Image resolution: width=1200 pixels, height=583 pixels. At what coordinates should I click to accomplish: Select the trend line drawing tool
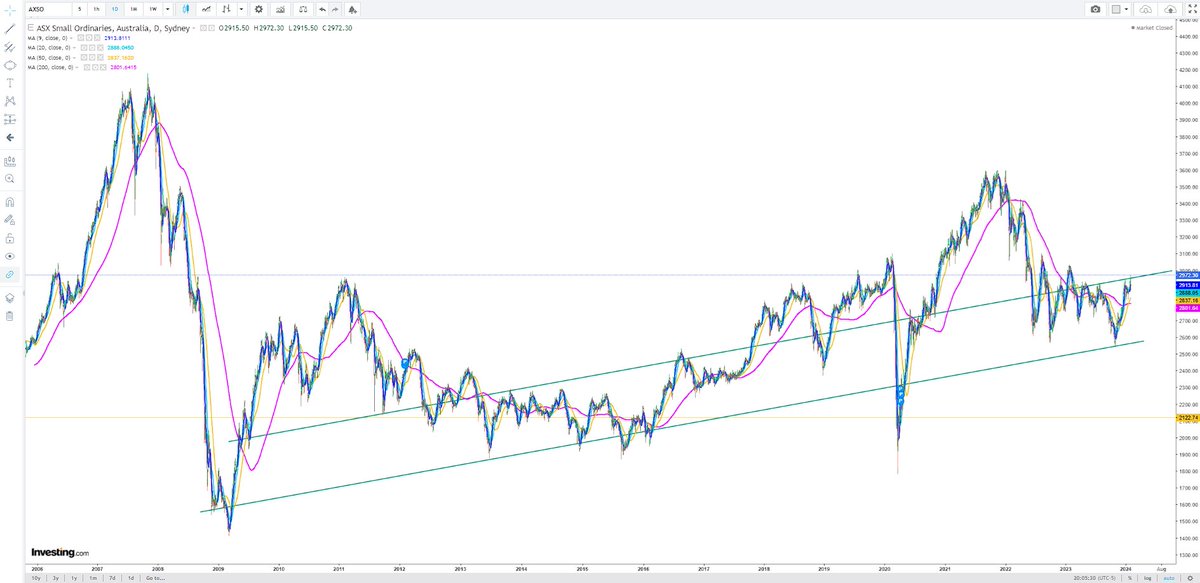(x=10, y=29)
